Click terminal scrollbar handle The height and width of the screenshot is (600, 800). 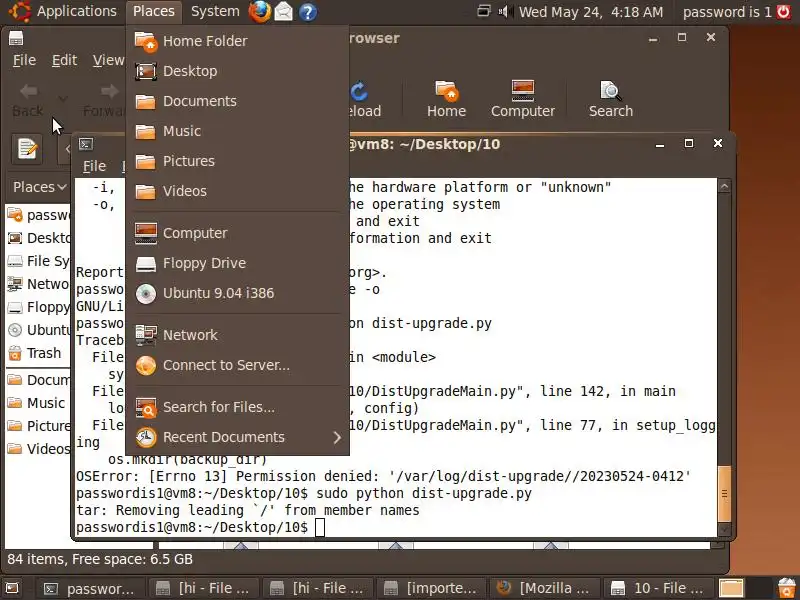(x=724, y=493)
